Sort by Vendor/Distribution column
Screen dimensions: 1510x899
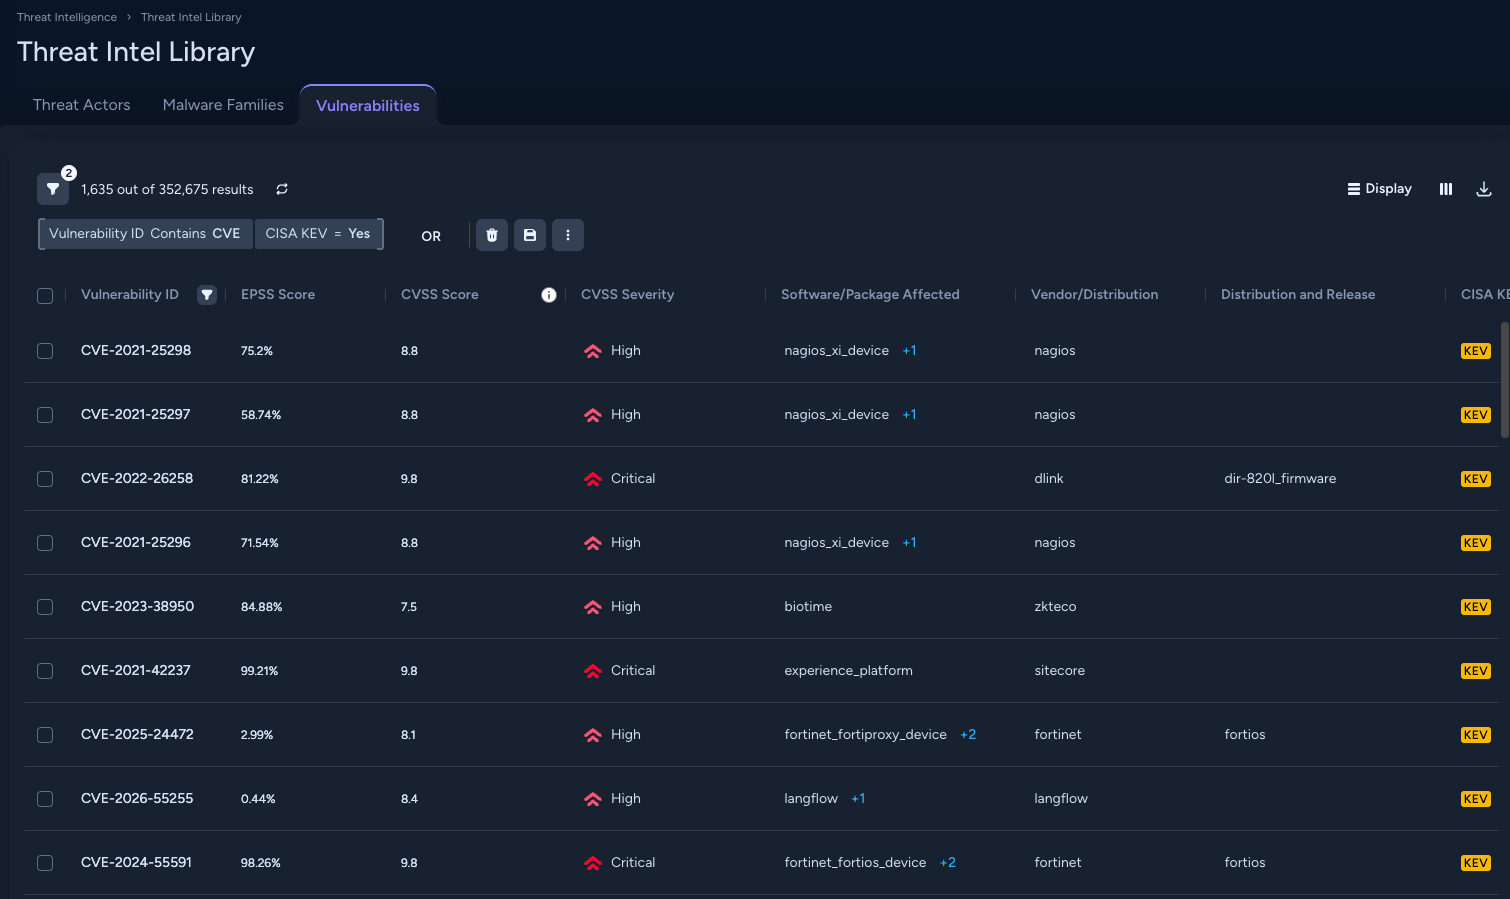tap(1095, 295)
